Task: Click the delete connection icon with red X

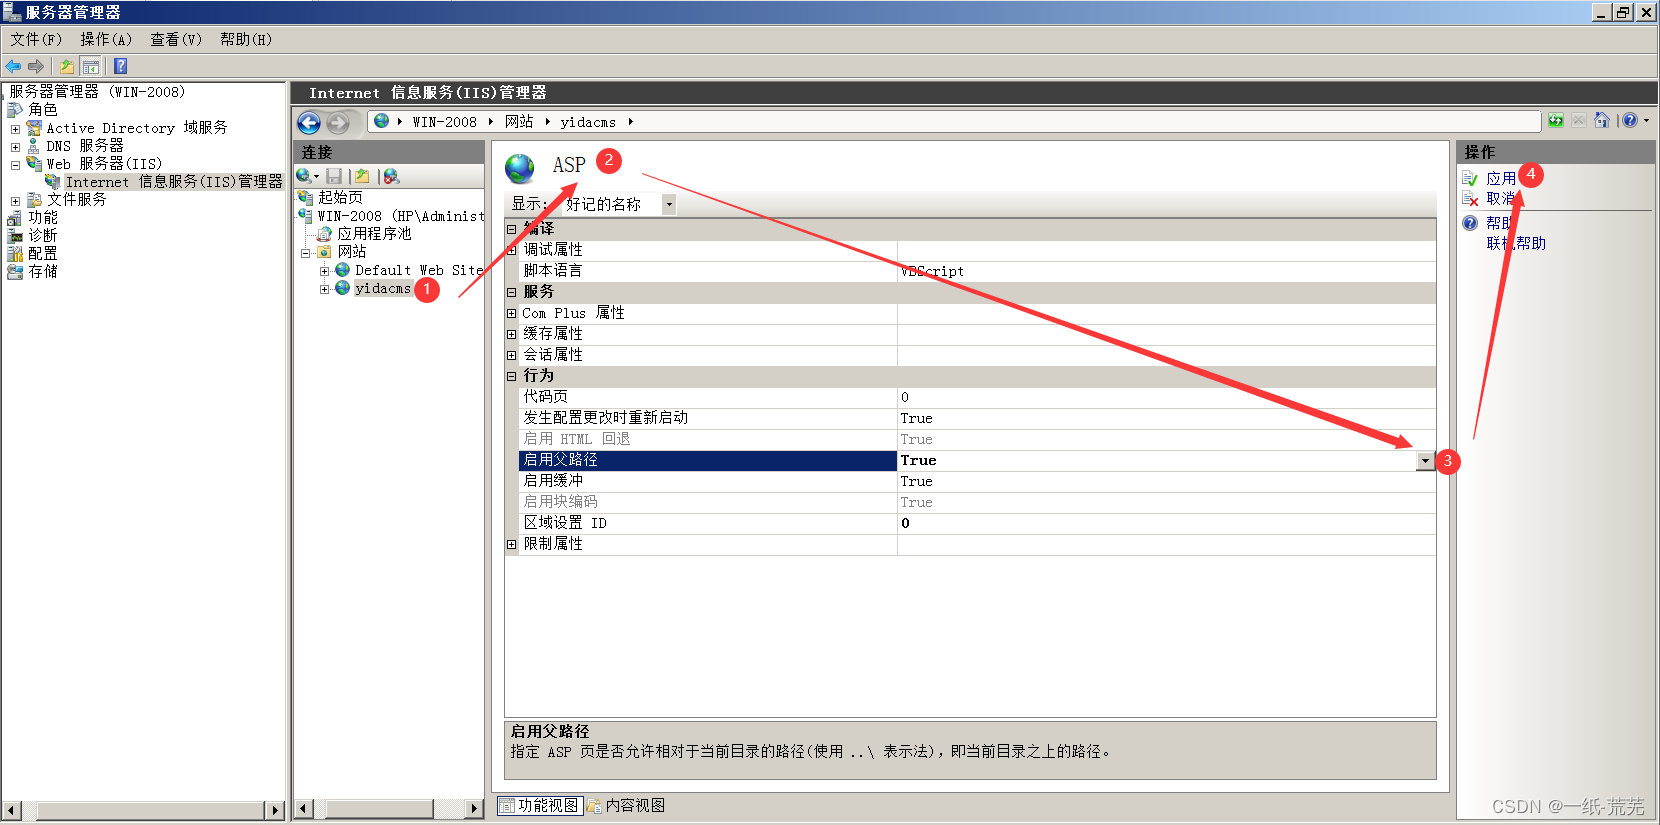Action: coord(391,176)
